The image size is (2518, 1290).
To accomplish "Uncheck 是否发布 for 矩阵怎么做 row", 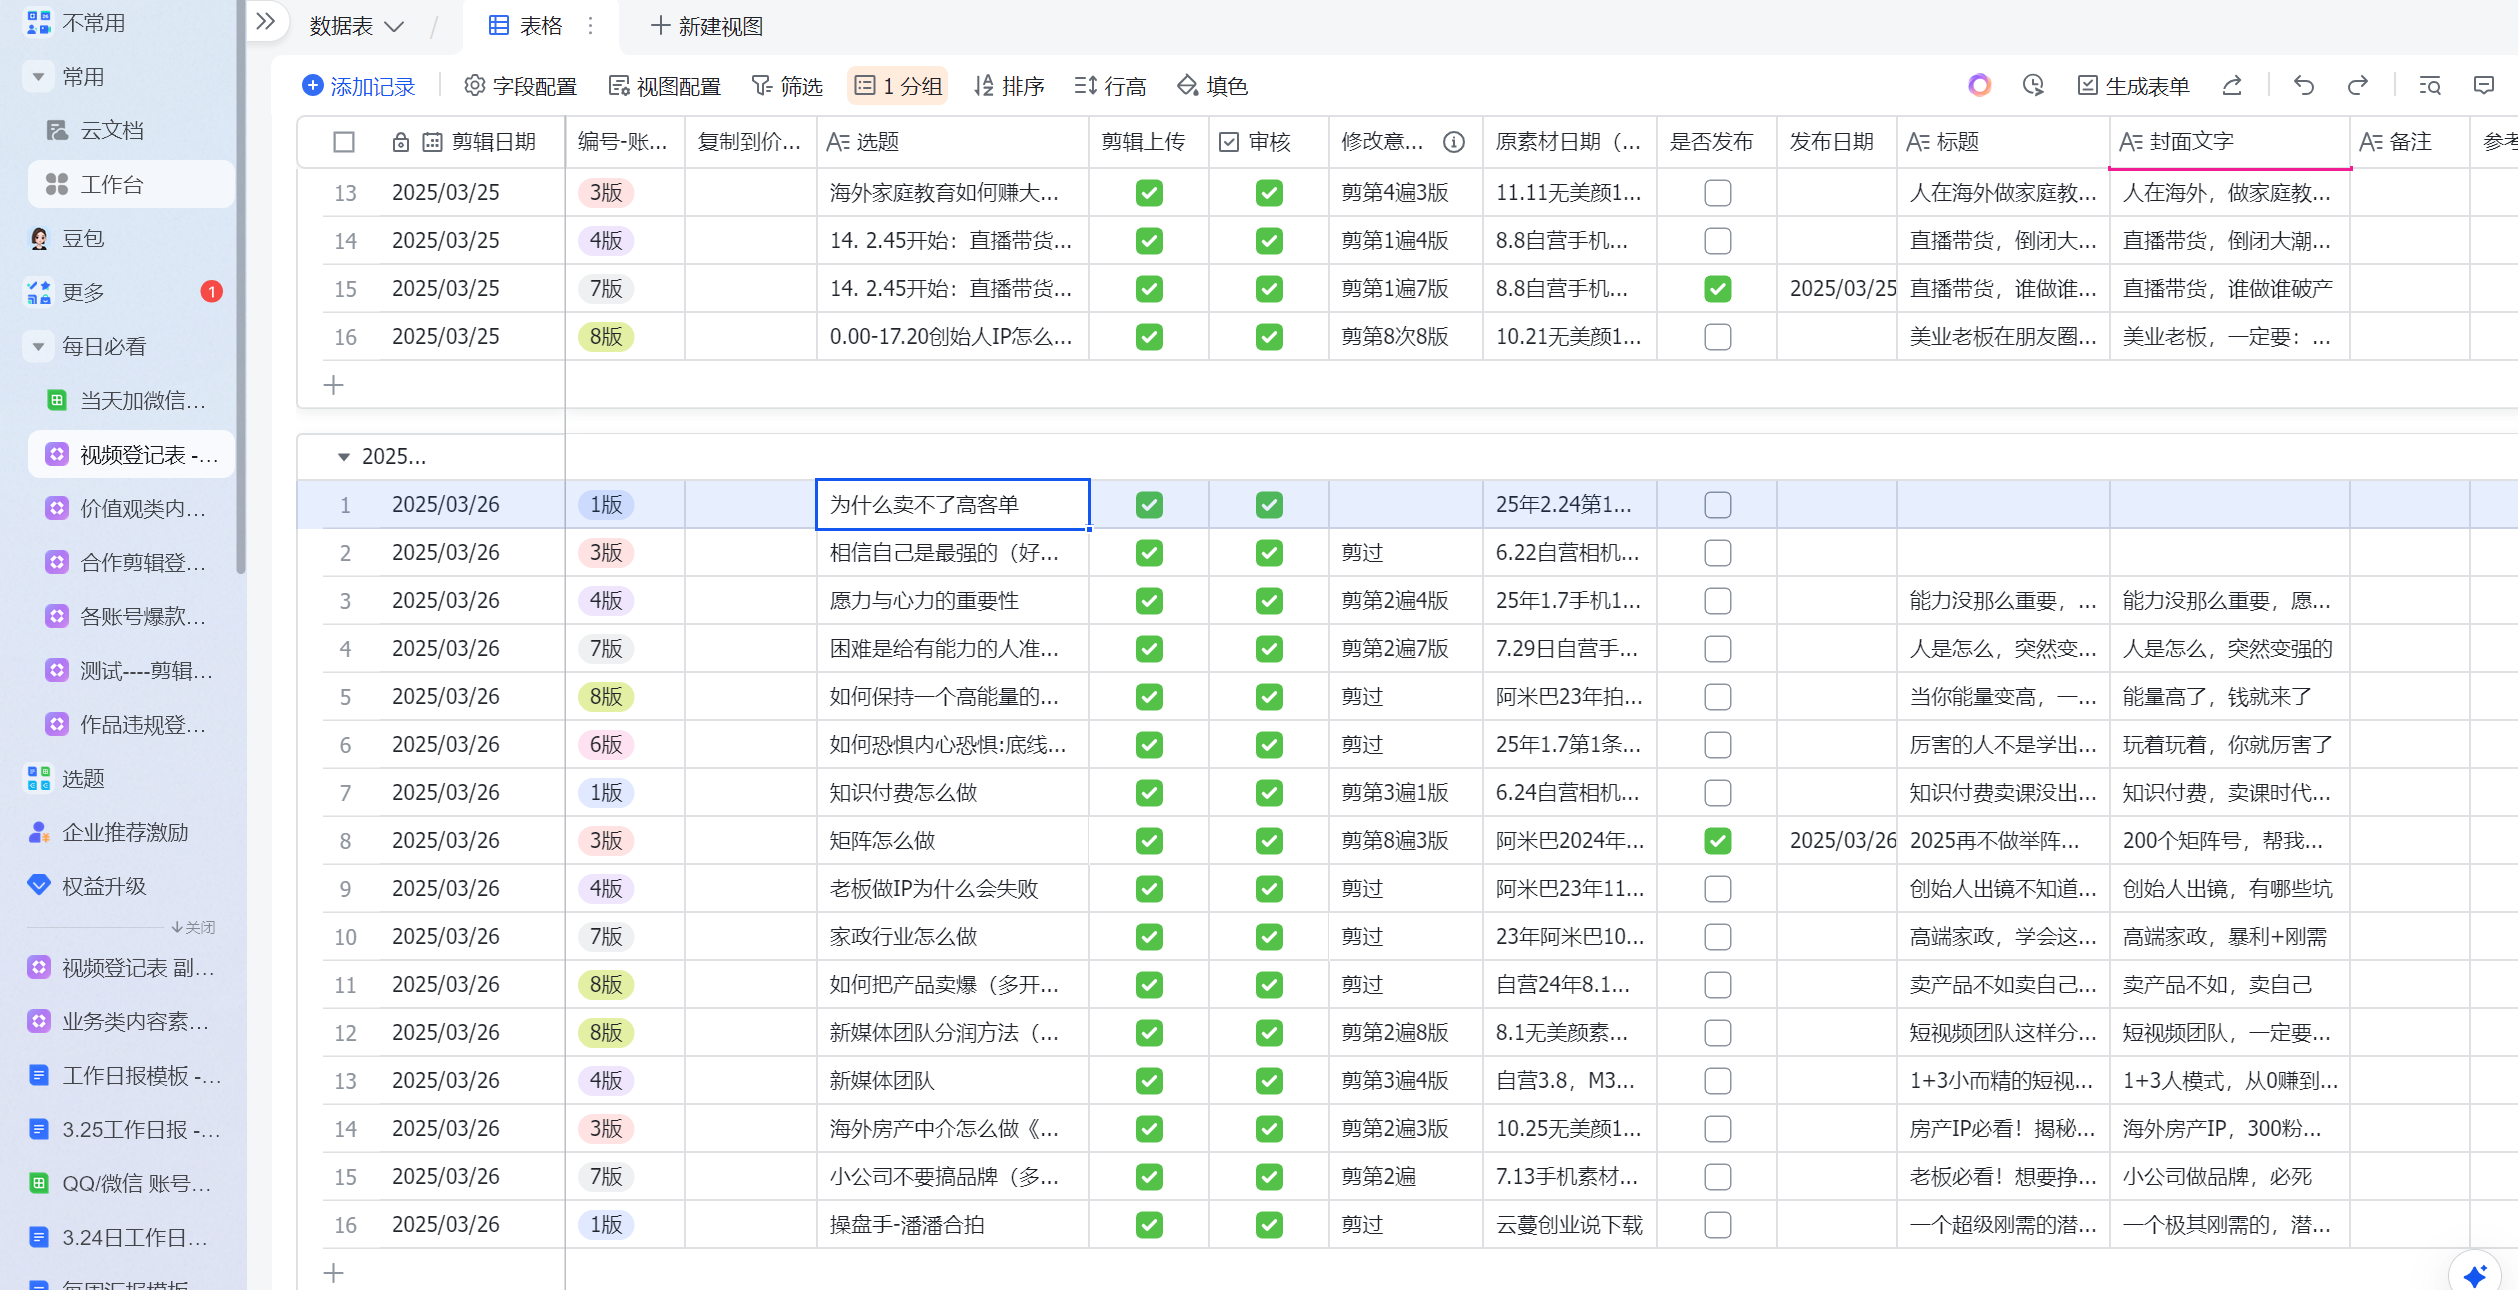I will [x=1717, y=841].
